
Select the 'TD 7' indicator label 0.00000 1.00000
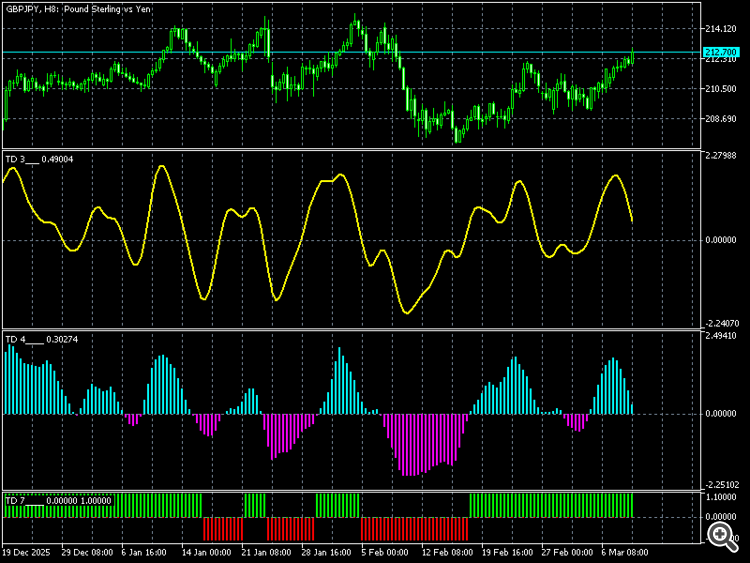pyautogui.click(x=58, y=500)
